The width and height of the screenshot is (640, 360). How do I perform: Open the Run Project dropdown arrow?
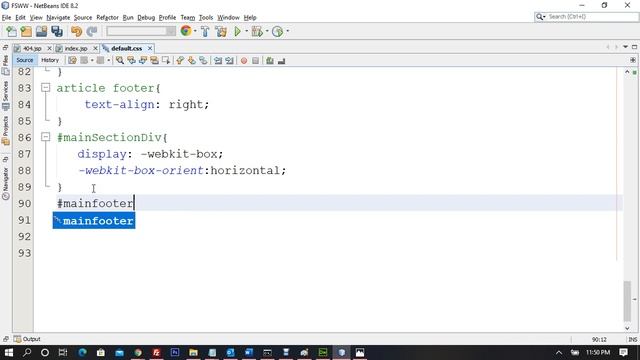247,31
